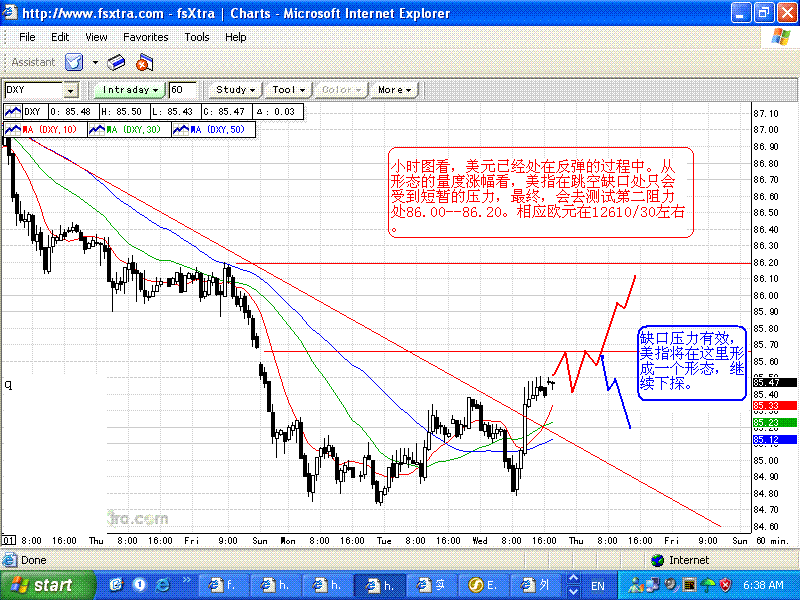Open the File menu

27,37
